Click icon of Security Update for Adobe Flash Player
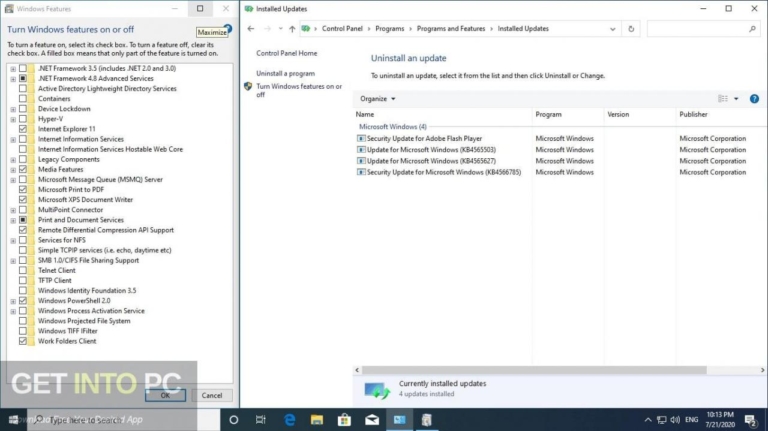The width and height of the screenshot is (768, 431). [x=361, y=139]
